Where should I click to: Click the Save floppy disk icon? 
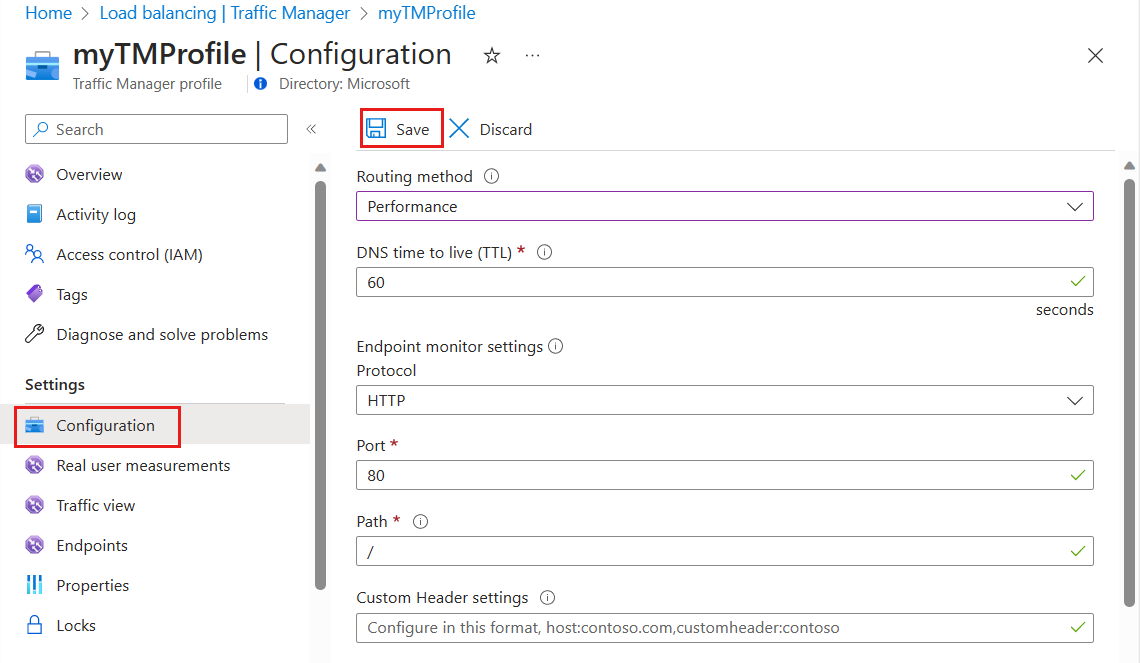(x=376, y=129)
